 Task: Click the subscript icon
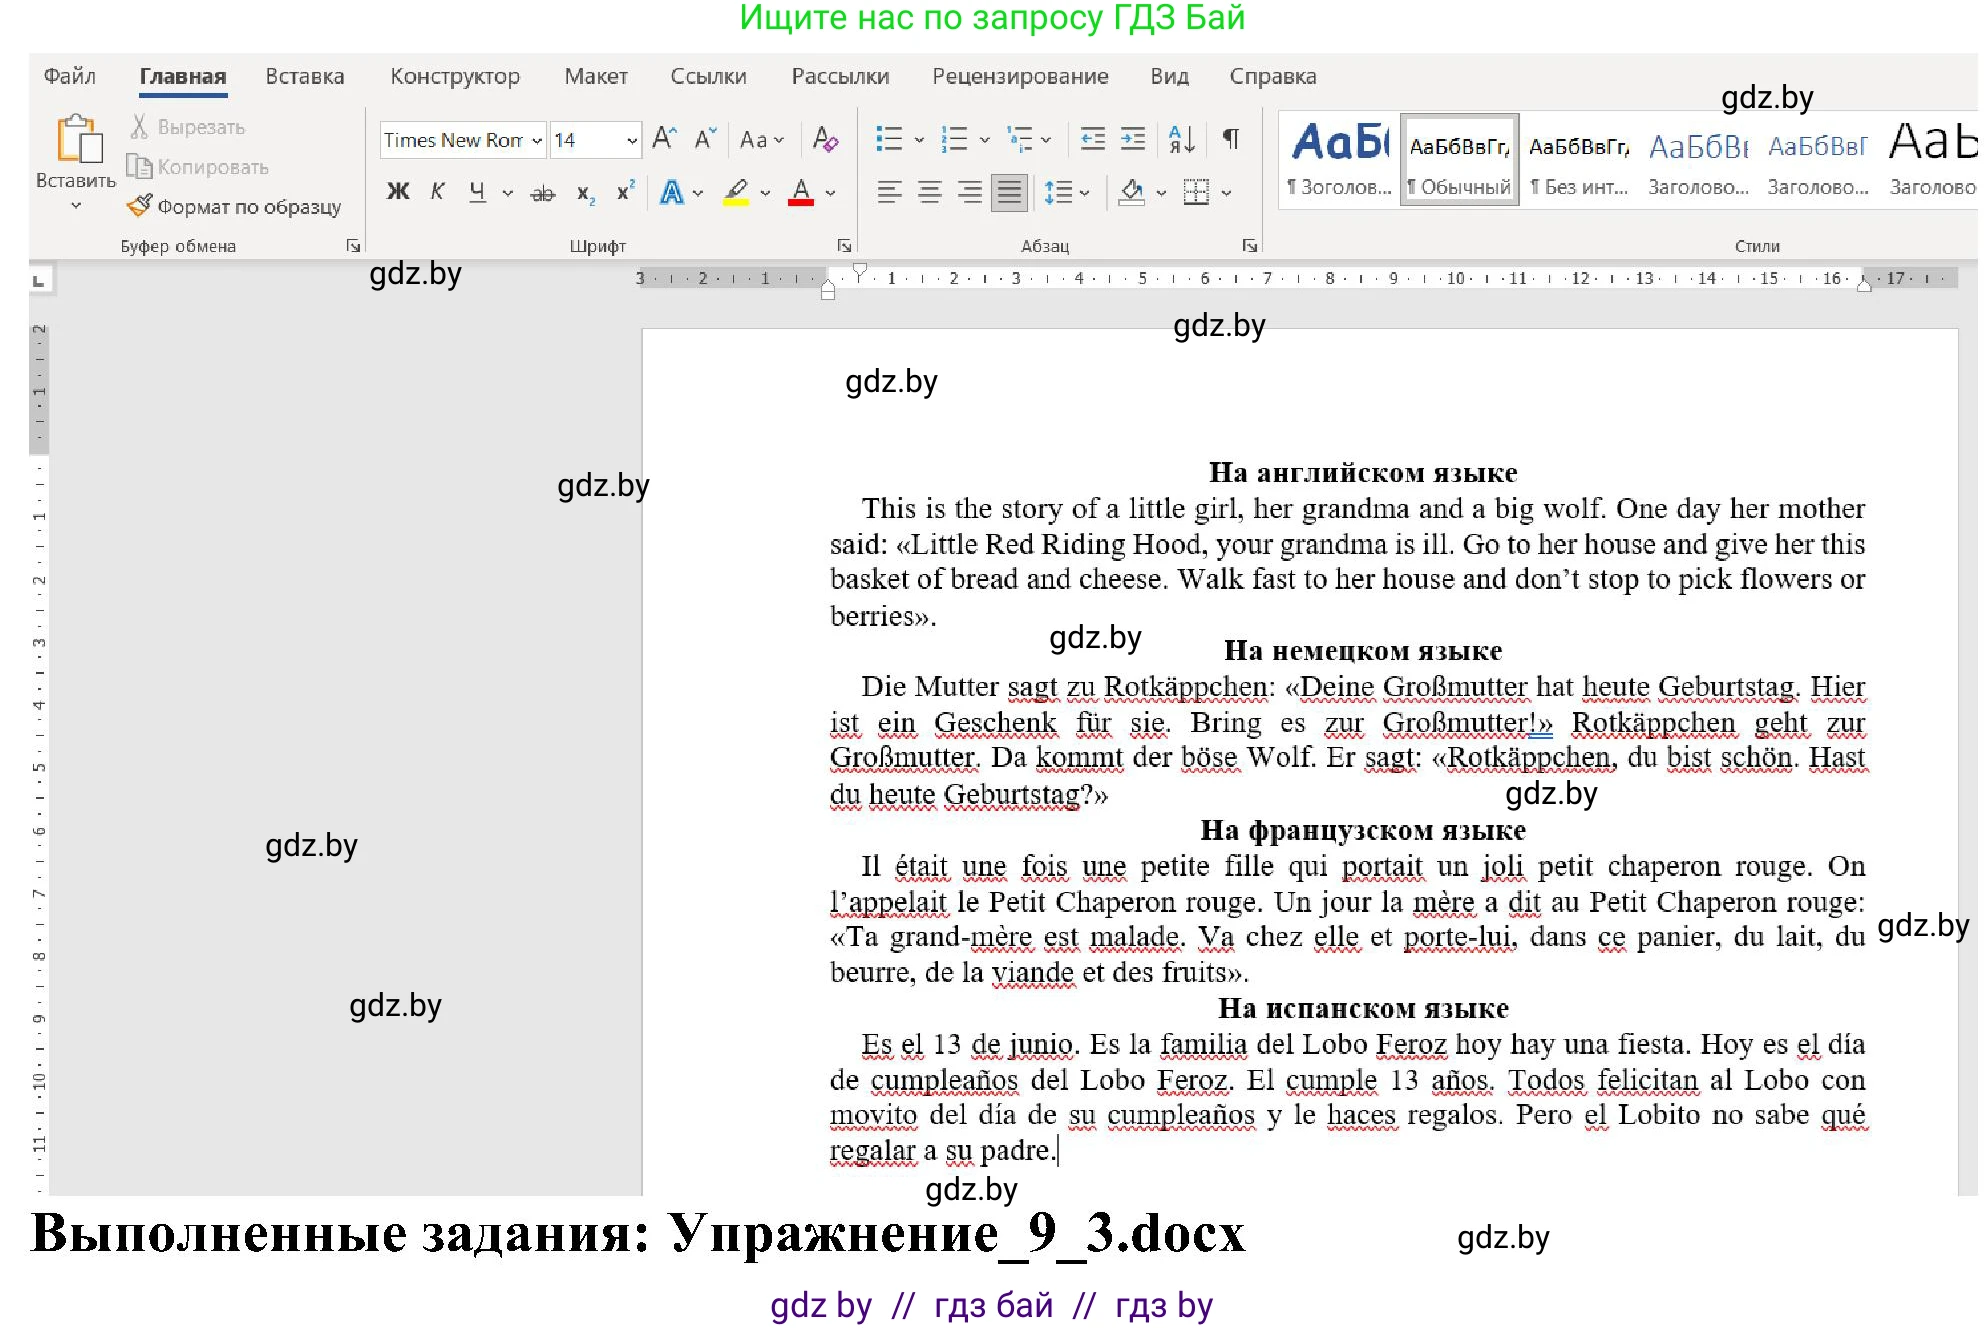tap(585, 192)
